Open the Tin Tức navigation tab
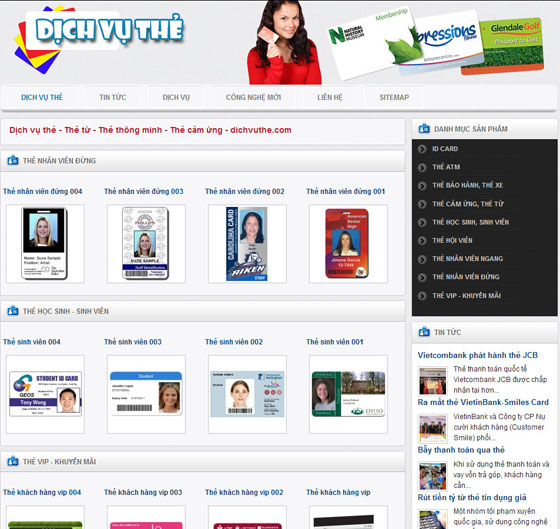Screen dimensions: 560x529 [112, 97]
